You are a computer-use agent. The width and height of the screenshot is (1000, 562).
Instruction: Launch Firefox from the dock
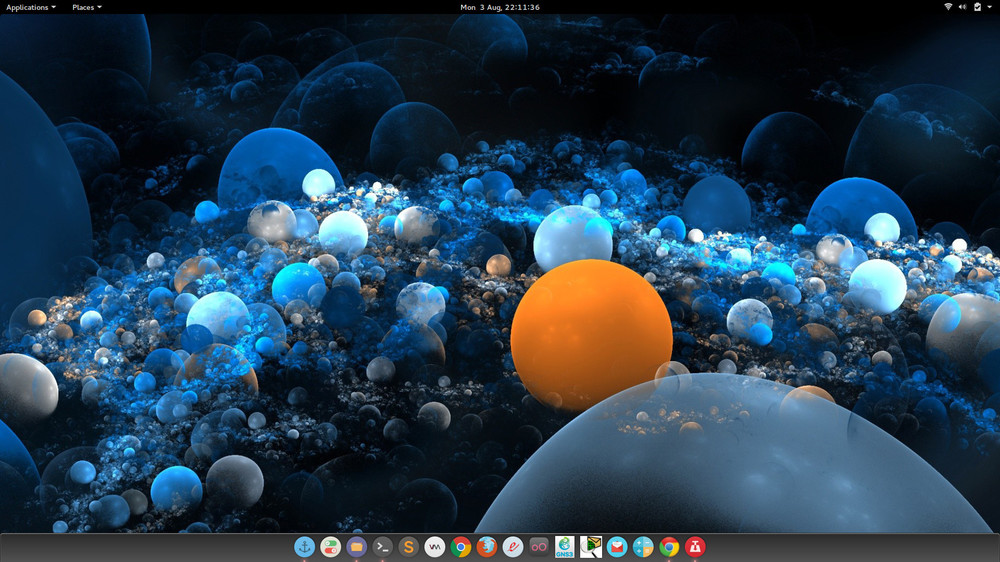tap(487, 547)
